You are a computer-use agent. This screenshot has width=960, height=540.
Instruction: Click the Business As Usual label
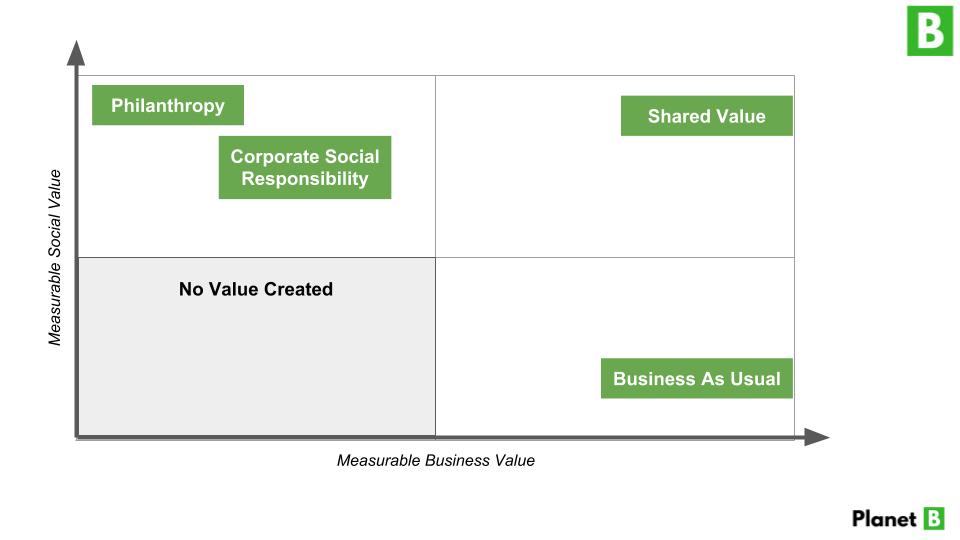coord(696,379)
